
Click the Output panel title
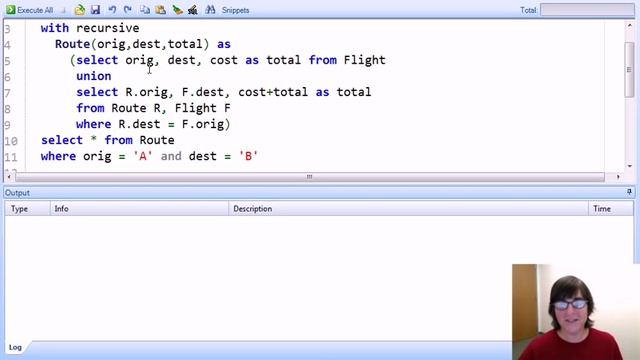pos(17,193)
